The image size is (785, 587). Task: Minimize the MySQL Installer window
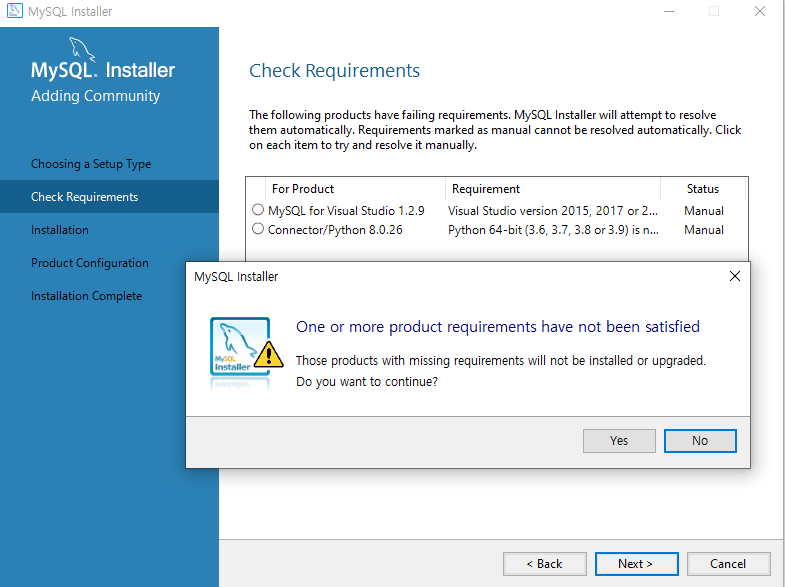coord(669,11)
